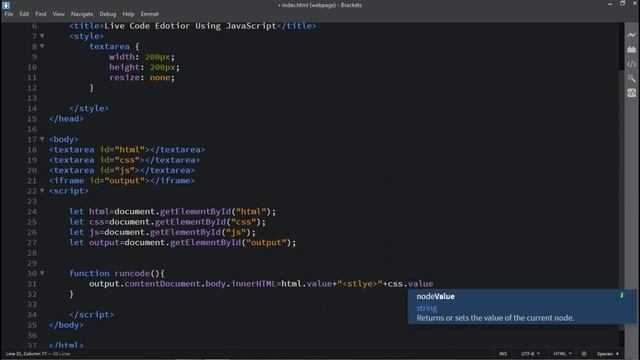Click the id="js" textarea tag line

pyautogui.click(x=122, y=170)
